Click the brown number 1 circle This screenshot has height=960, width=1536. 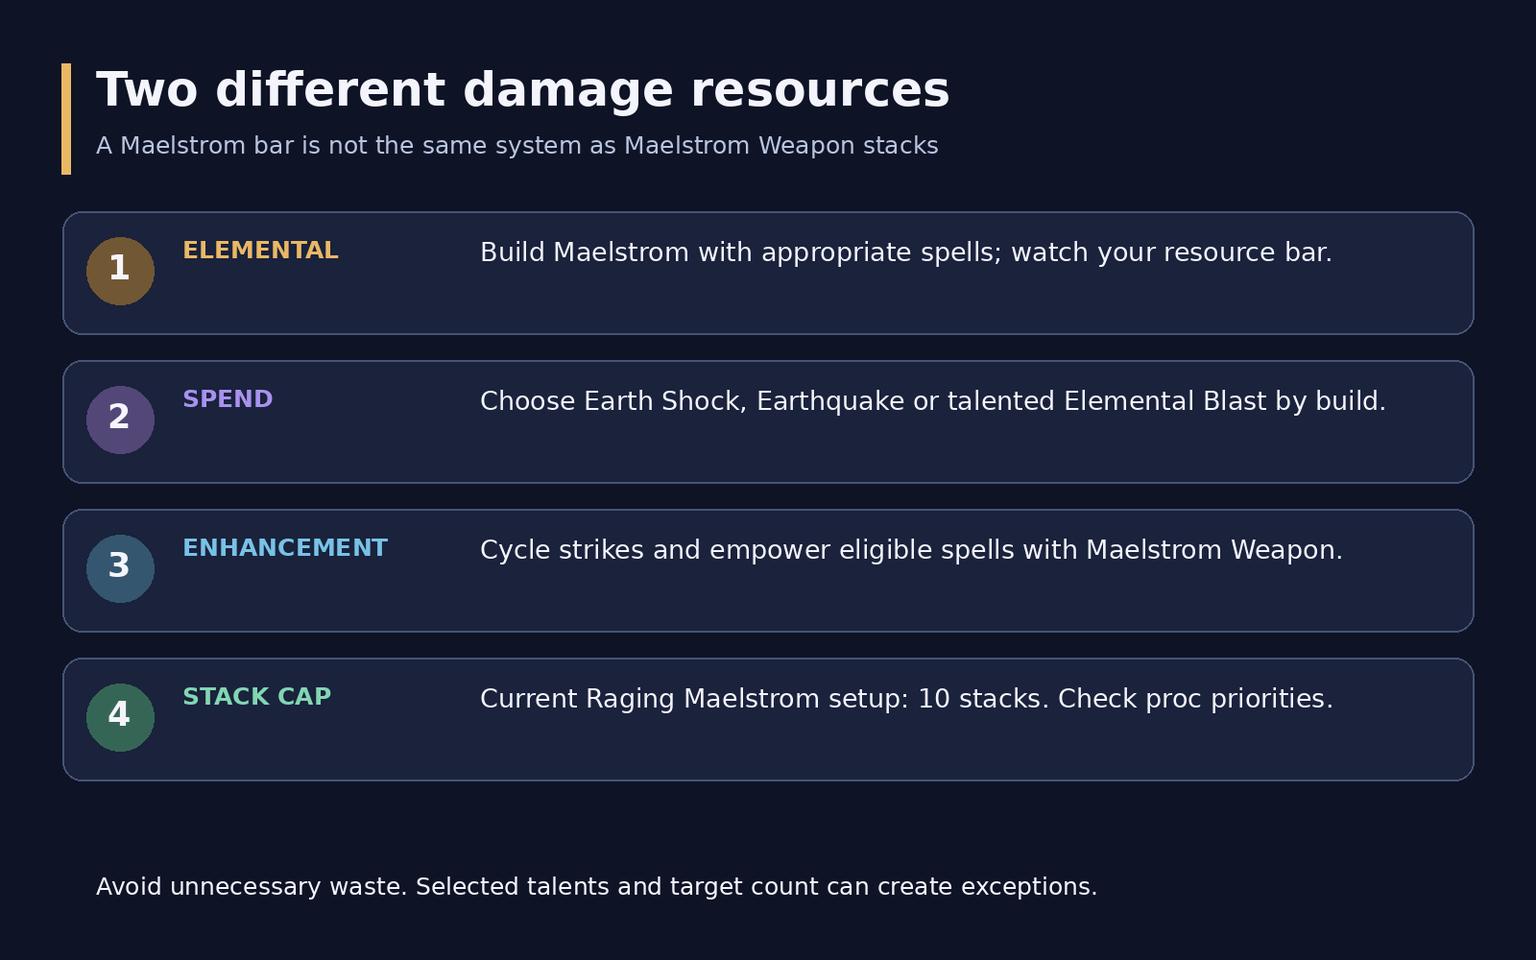(120, 271)
